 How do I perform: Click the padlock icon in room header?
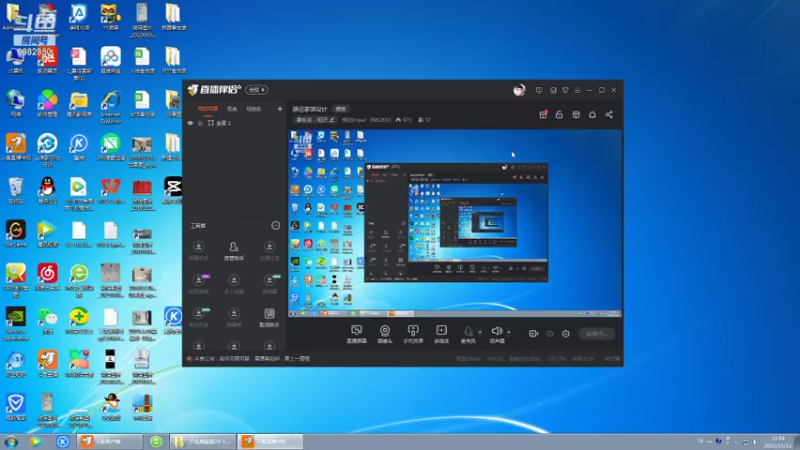tap(559, 115)
